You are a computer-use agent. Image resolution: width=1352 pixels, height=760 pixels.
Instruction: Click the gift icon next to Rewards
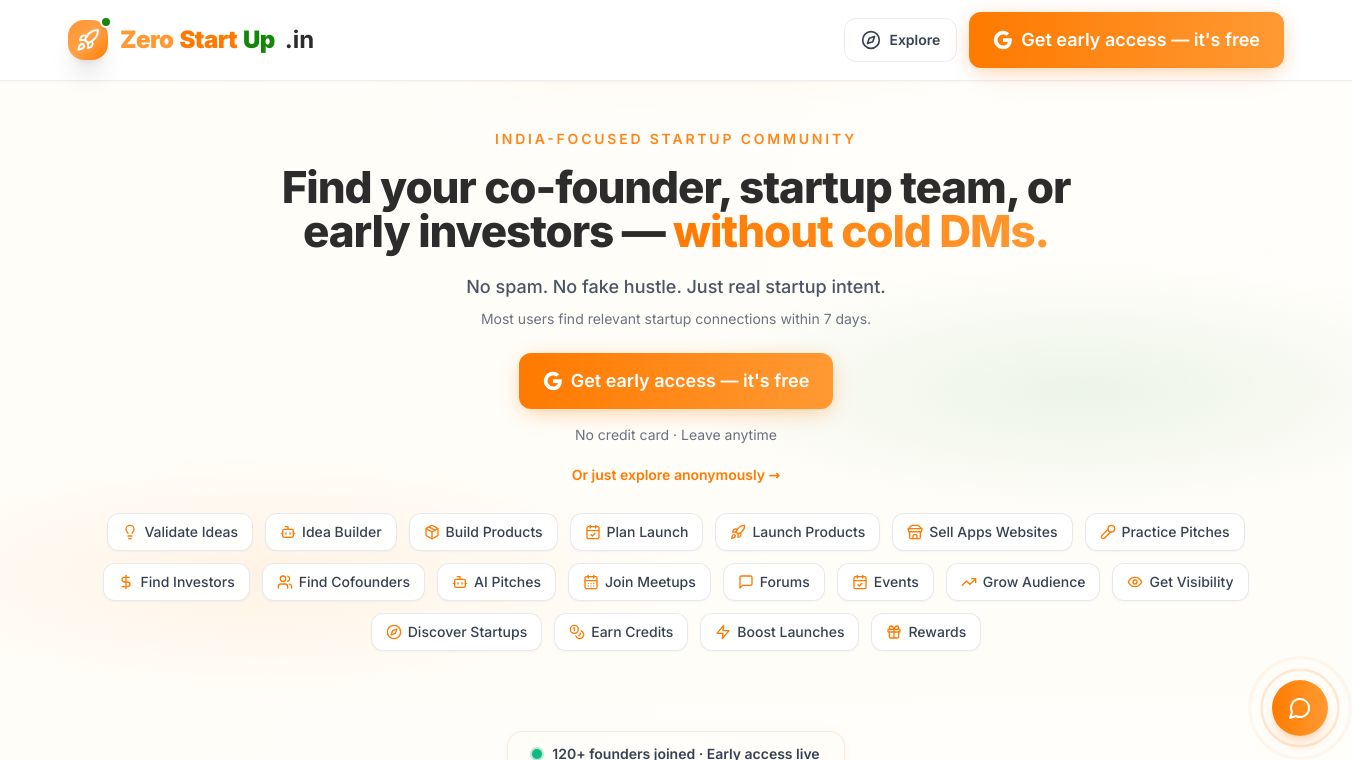894,632
